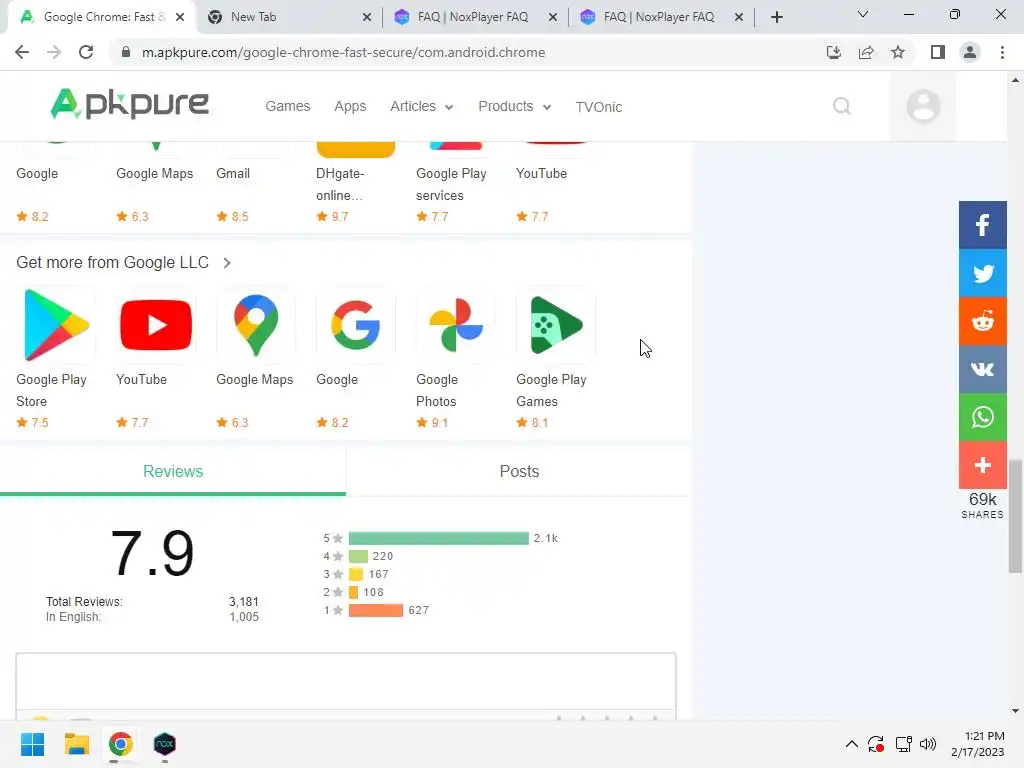Share on Twitter via sidebar icon
This screenshot has width=1024, height=768.
(x=982, y=273)
